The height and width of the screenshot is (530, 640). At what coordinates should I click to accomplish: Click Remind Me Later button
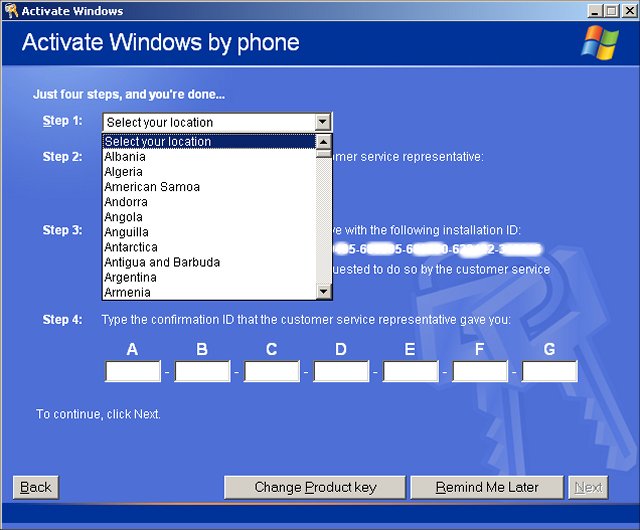(x=487, y=487)
